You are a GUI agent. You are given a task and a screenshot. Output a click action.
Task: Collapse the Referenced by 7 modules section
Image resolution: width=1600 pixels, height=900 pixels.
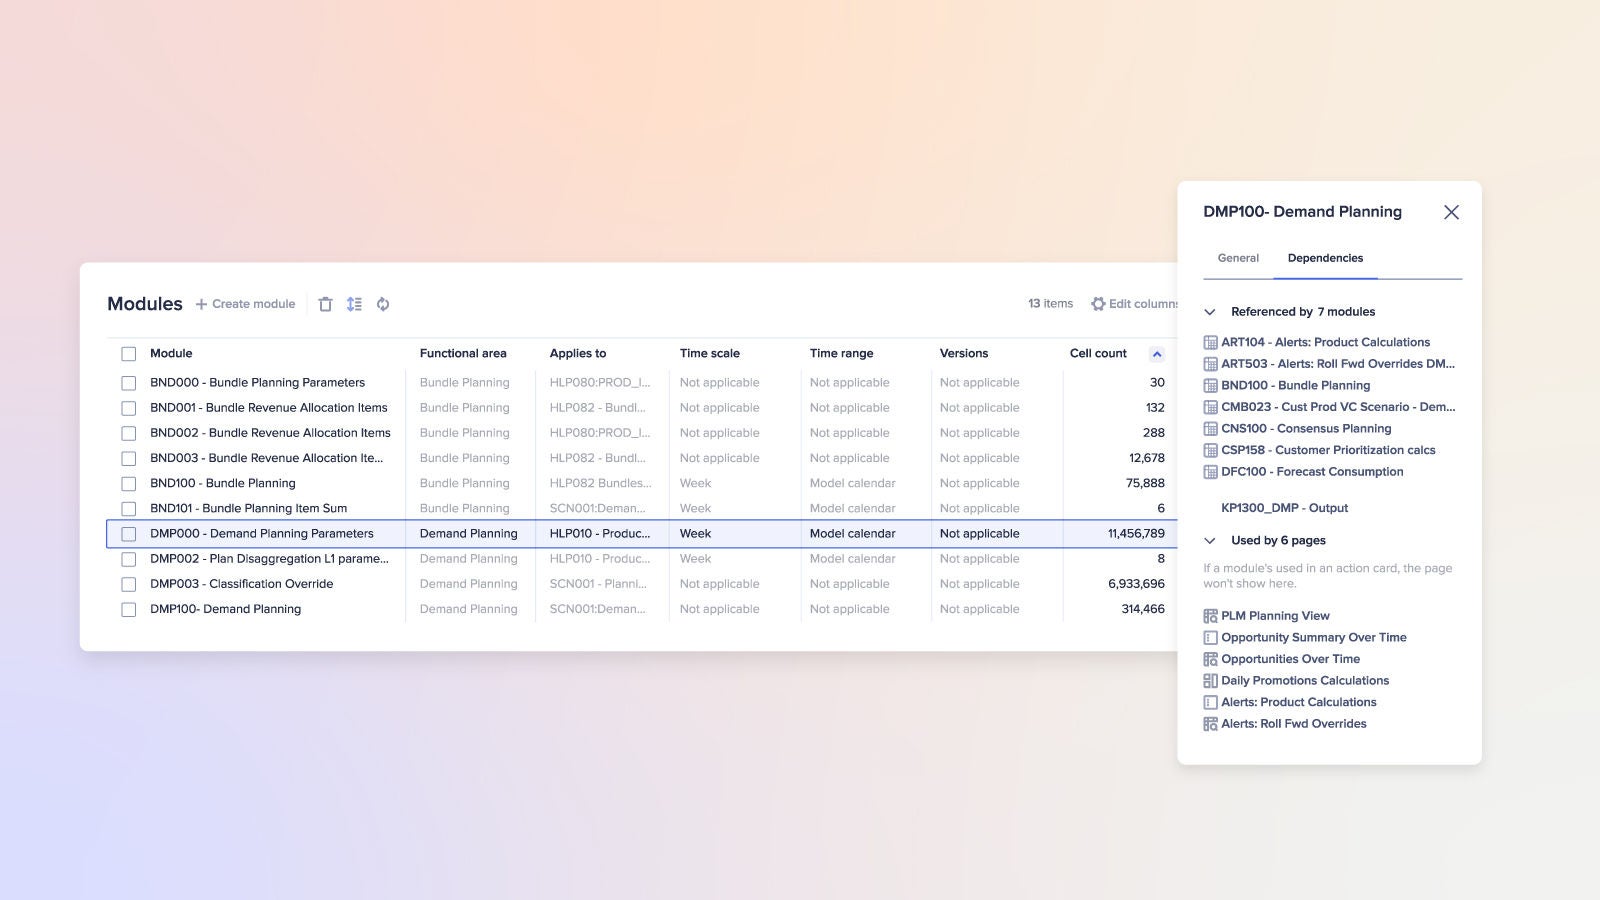pyautogui.click(x=1209, y=311)
